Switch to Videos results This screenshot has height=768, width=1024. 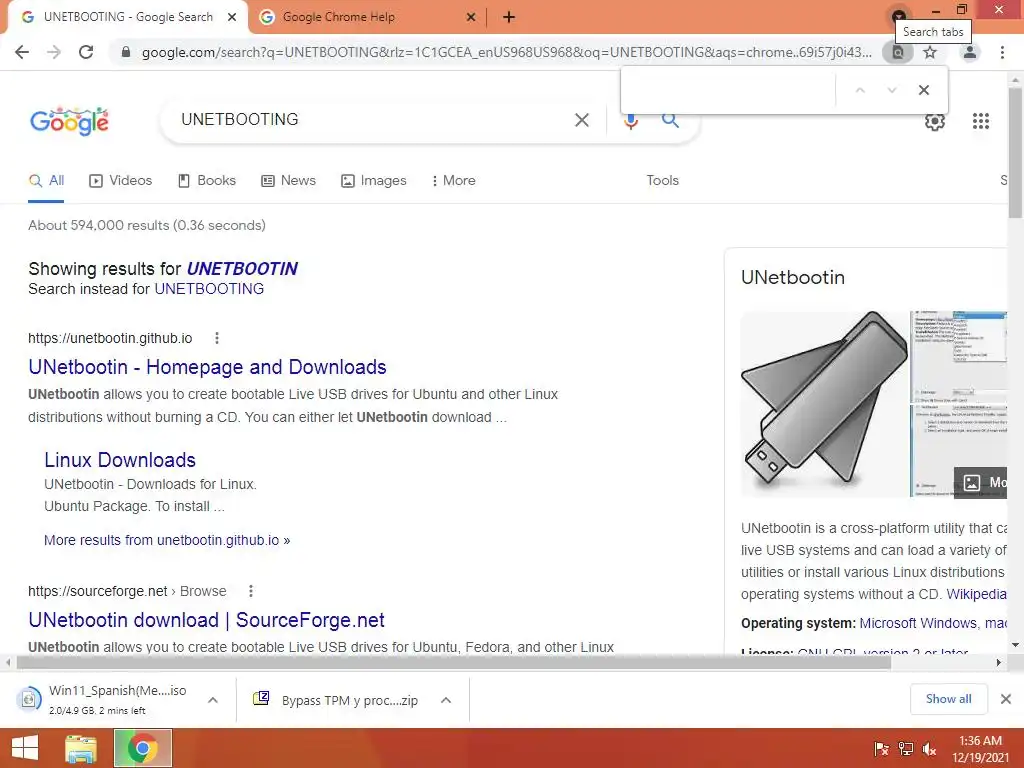120,181
